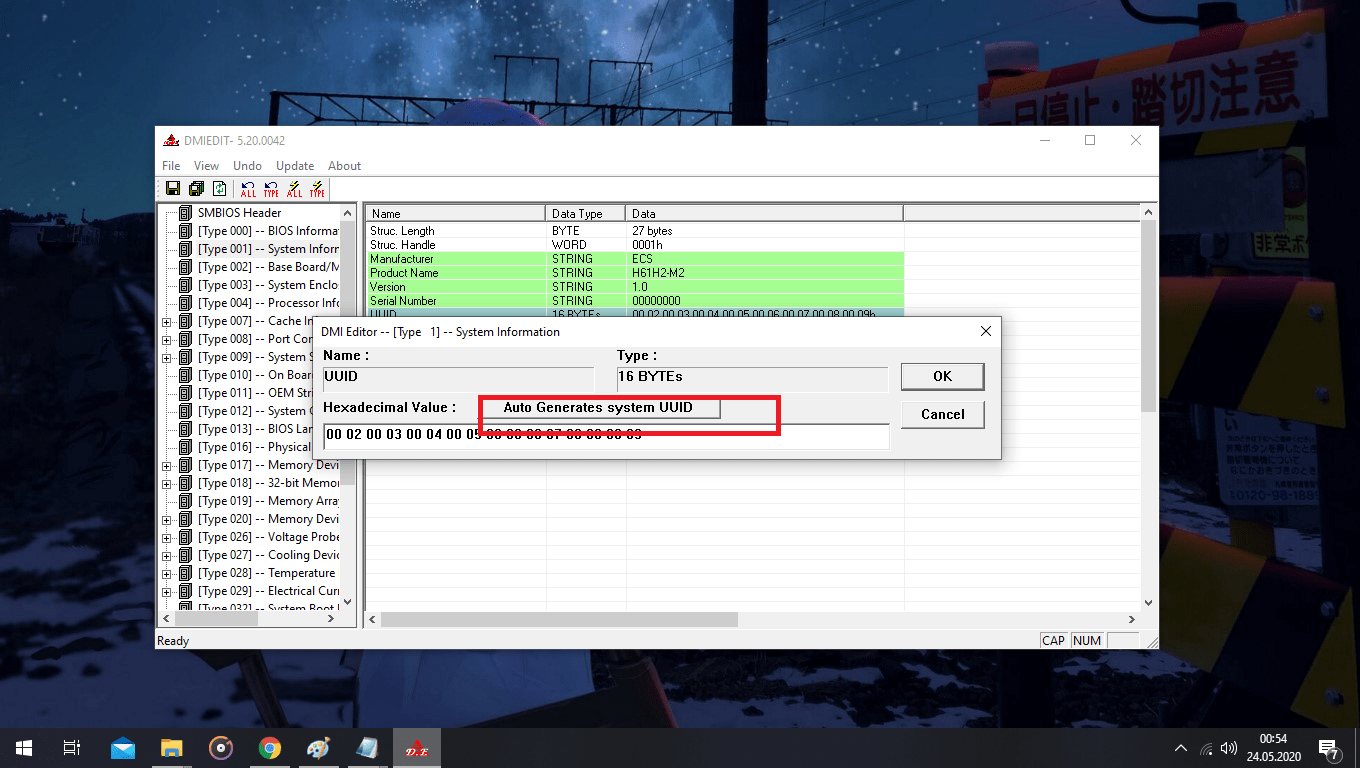Viewport: 1360px width, 768px height.
Task: Click data table horizontal scroll left arrow
Action: pyautogui.click(x=373, y=619)
